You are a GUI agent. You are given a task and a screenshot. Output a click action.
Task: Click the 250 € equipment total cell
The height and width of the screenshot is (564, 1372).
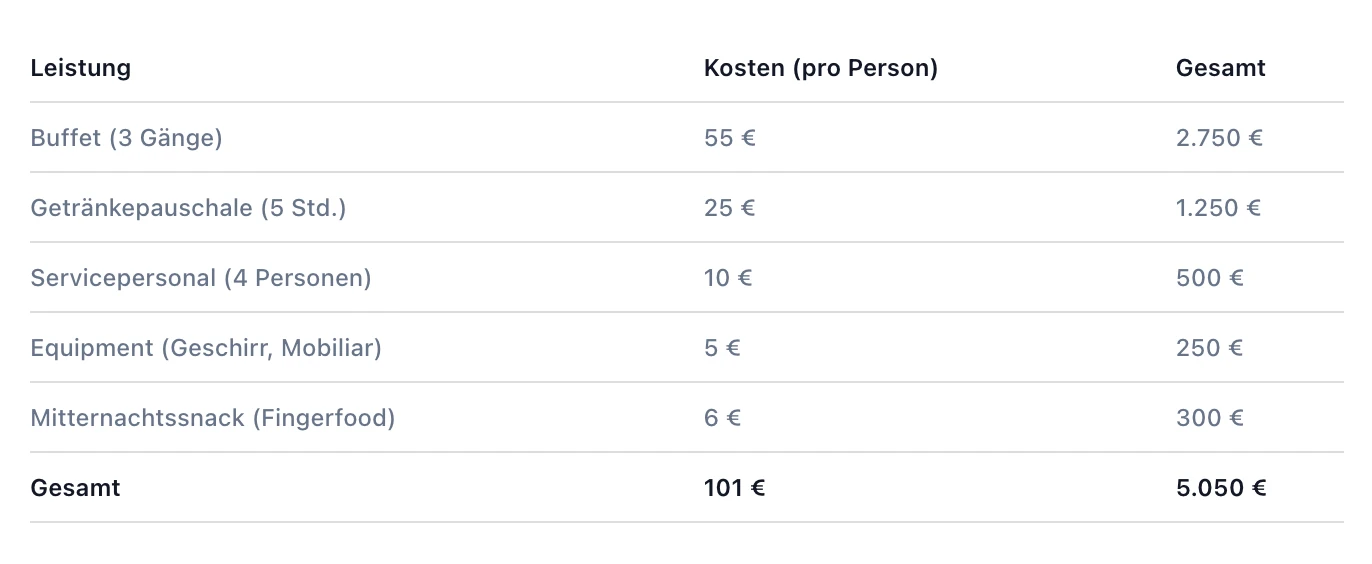tap(1209, 348)
